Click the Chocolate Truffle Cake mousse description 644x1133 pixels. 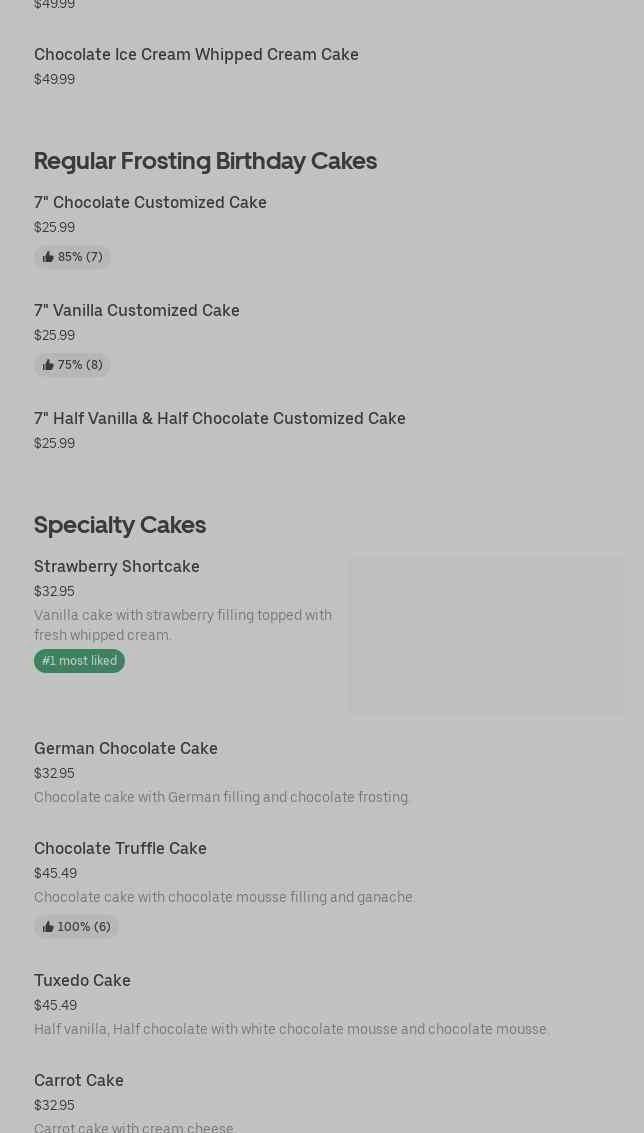[x=224, y=897]
